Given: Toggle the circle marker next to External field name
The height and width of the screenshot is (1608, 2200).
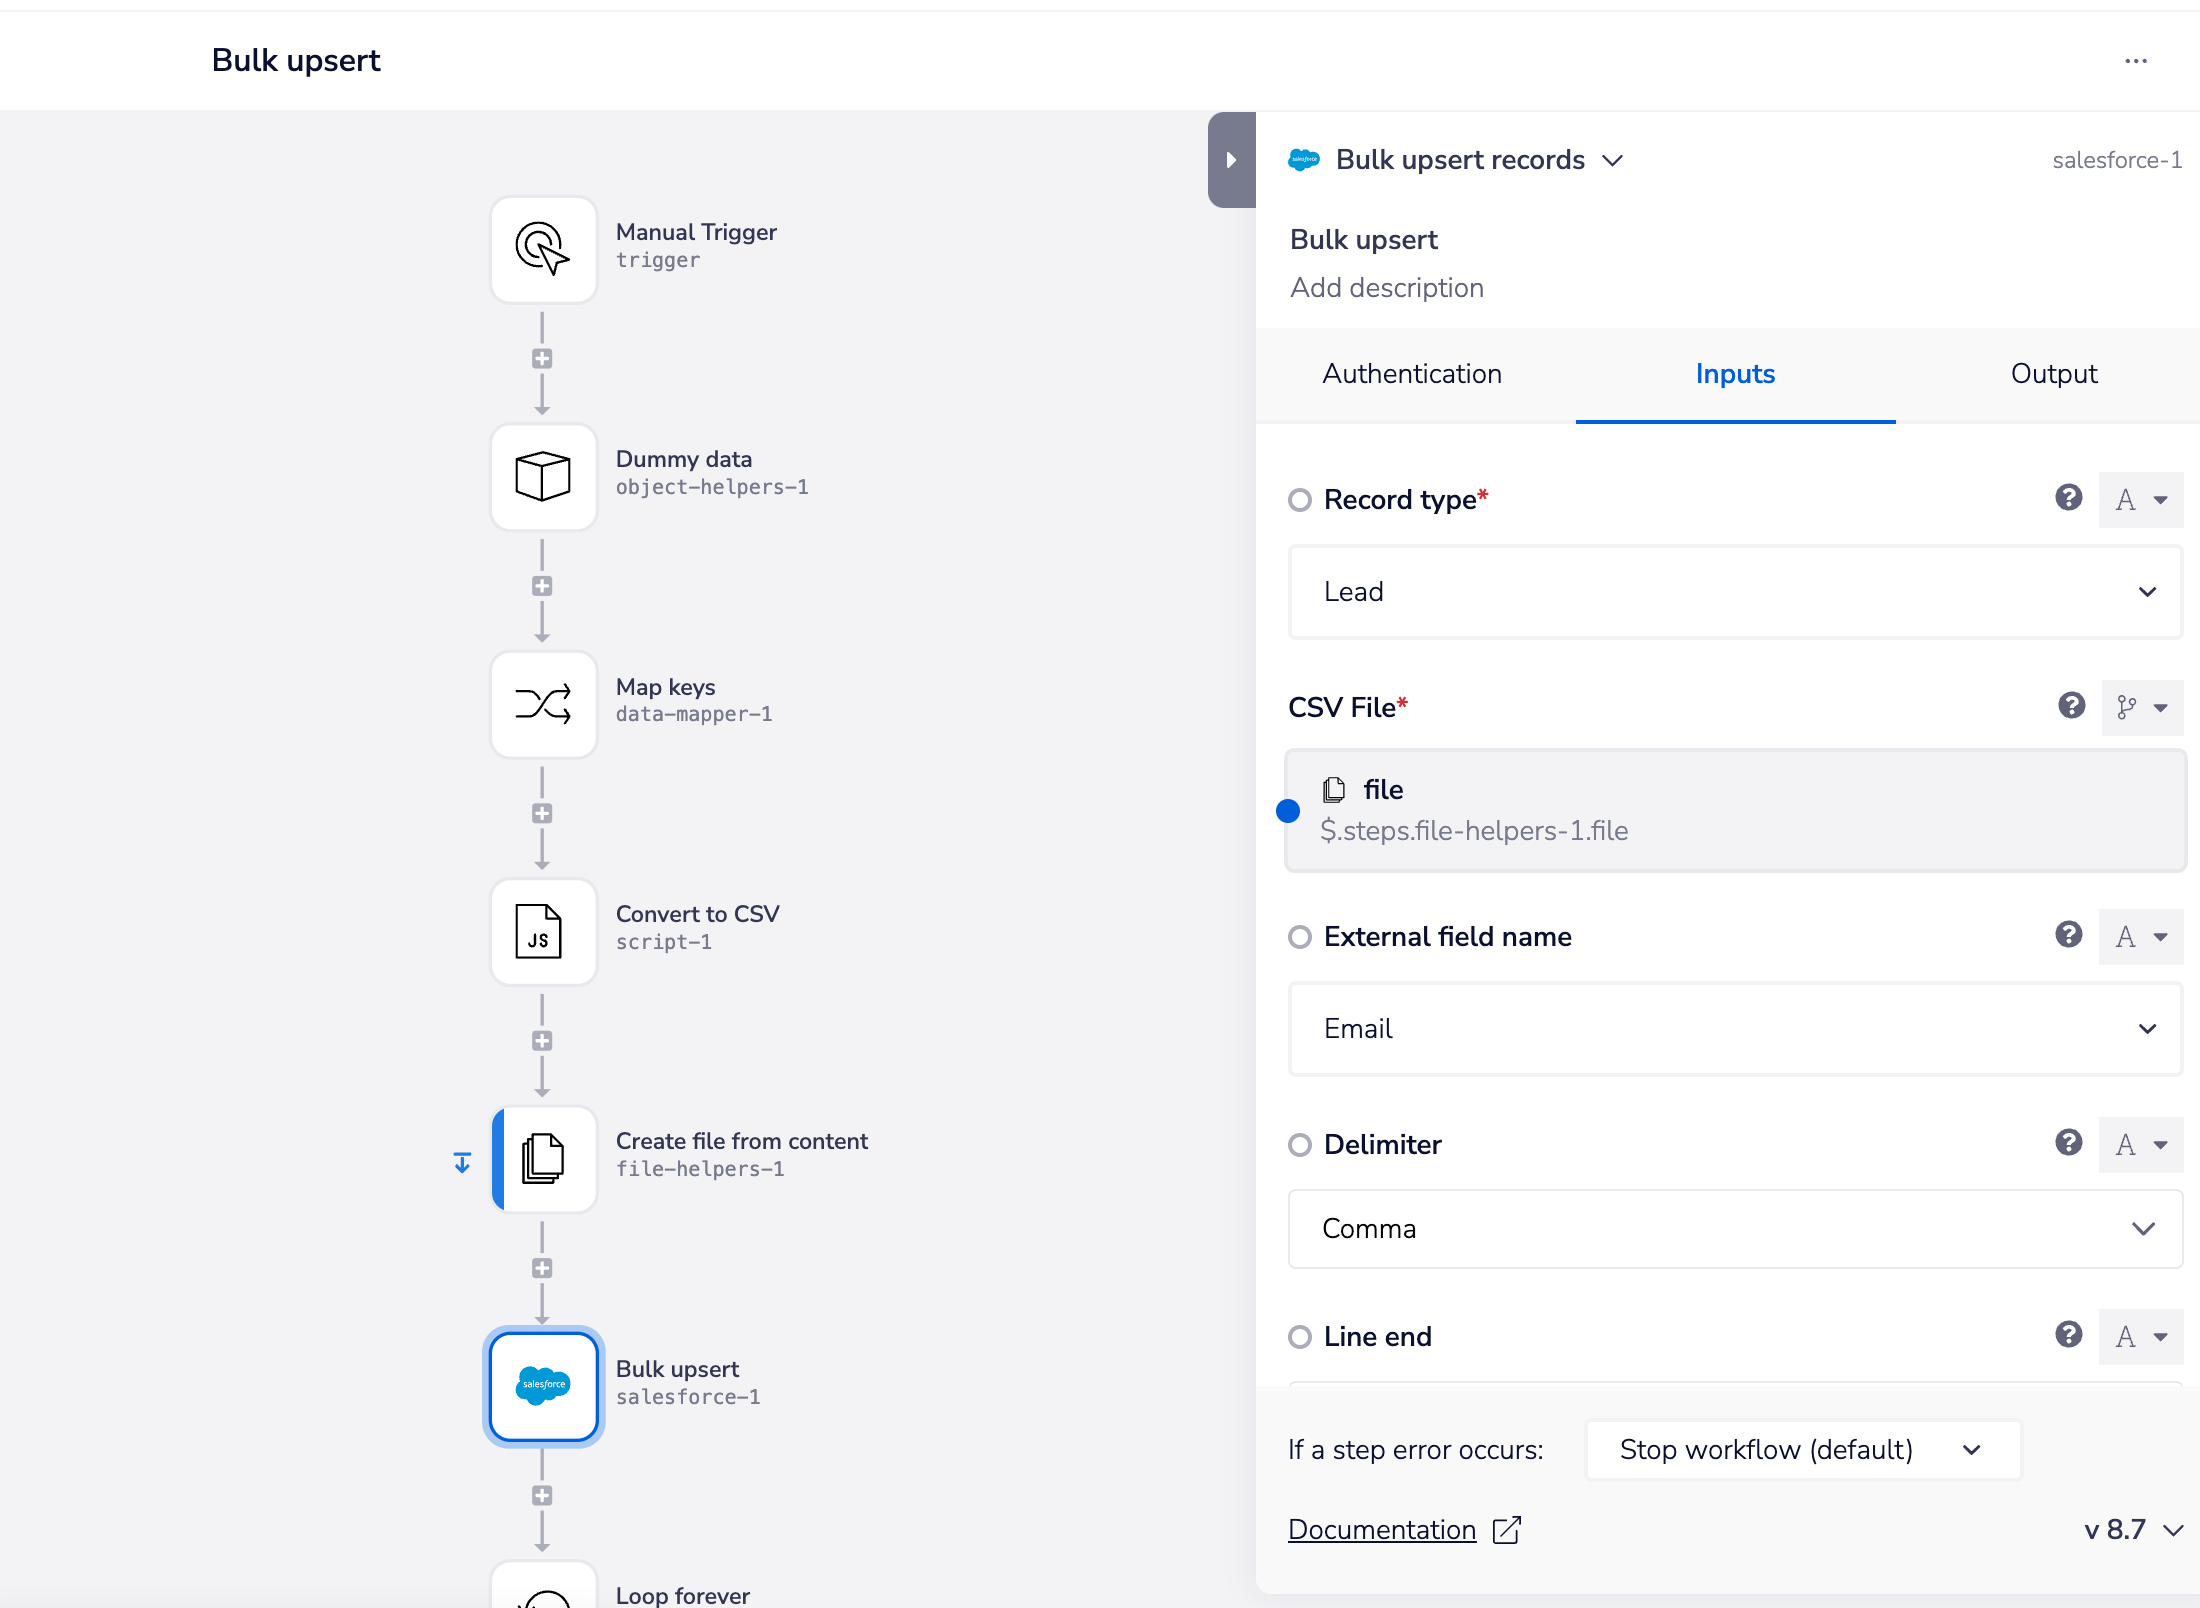Looking at the screenshot, I should point(1300,937).
